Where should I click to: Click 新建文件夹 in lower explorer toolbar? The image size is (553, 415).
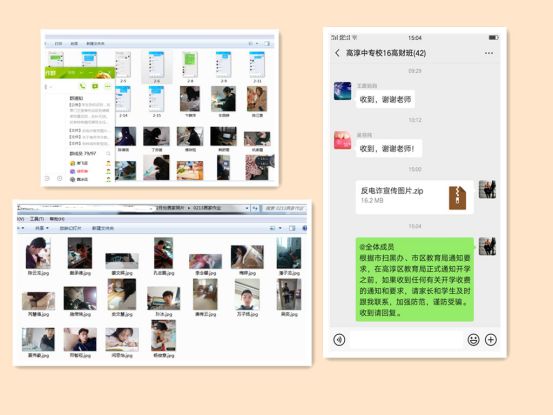[103, 228]
